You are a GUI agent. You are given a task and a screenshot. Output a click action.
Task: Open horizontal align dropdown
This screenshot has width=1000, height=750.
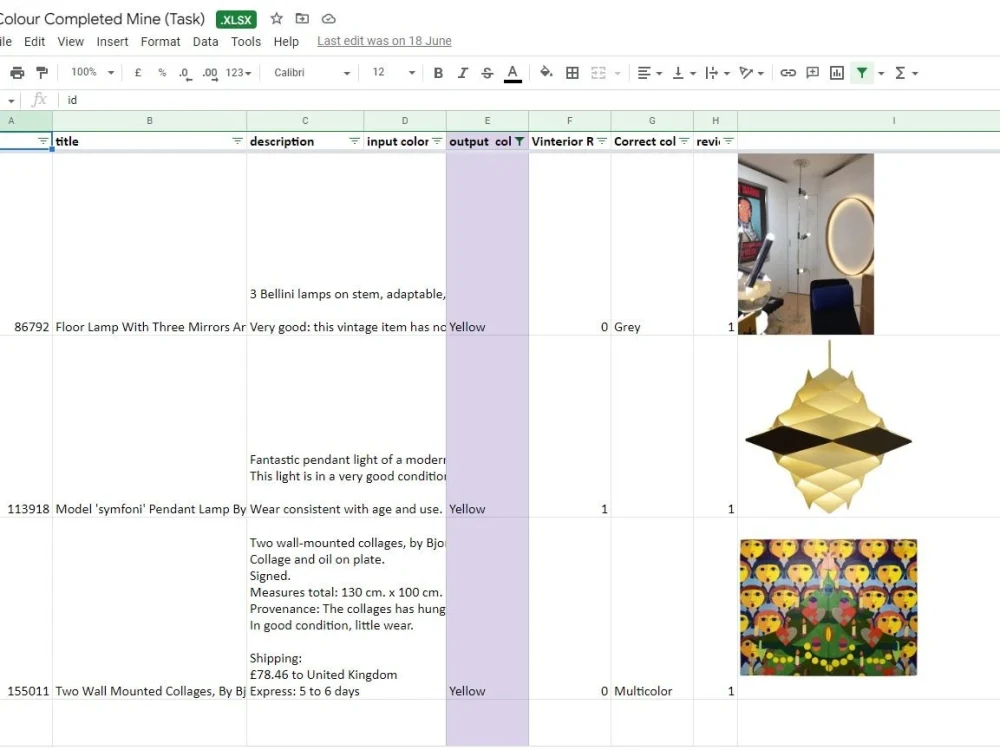(x=650, y=73)
